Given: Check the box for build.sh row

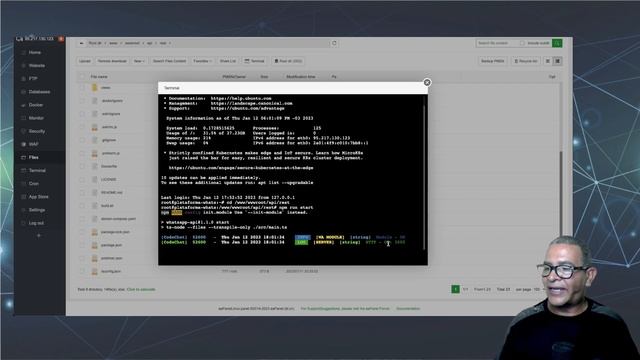Looking at the screenshot, I should [82, 205].
